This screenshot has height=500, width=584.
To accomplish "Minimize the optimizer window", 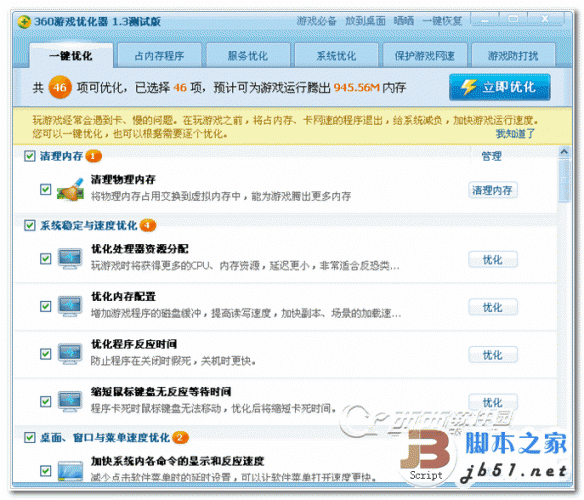I will coord(485,19).
